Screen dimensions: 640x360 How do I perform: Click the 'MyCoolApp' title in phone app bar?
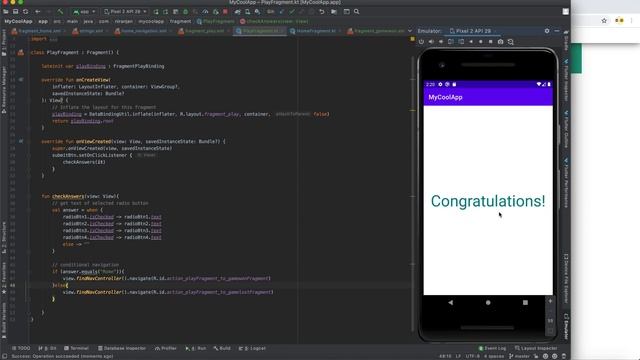point(445,97)
